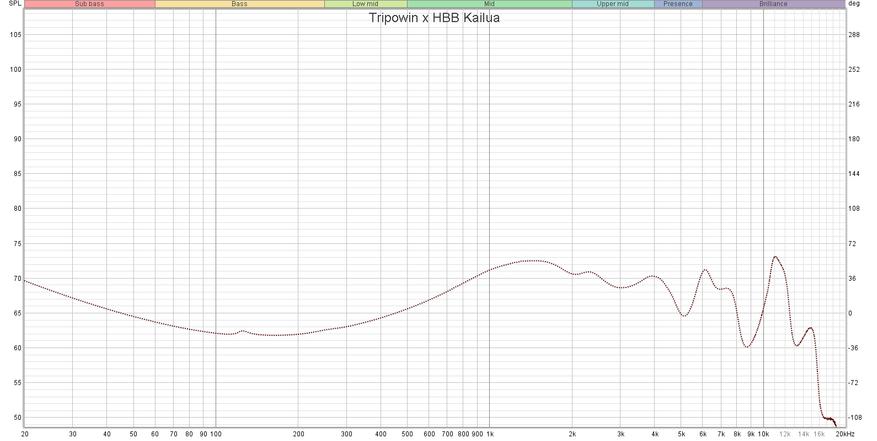Select the Bass frequency band label
877x441 pixels.
pyautogui.click(x=239, y=4)
